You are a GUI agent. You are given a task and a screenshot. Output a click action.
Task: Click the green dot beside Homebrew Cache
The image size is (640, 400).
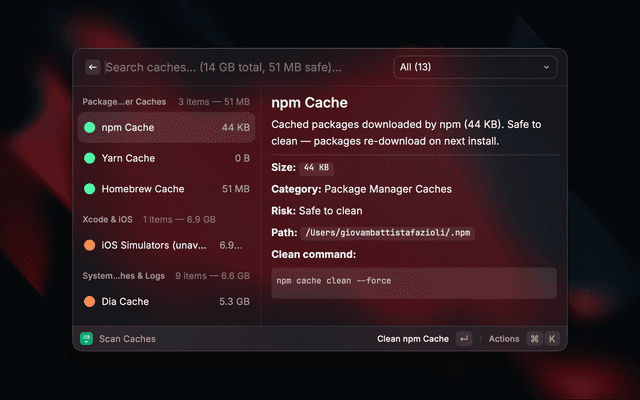point(89,189)
